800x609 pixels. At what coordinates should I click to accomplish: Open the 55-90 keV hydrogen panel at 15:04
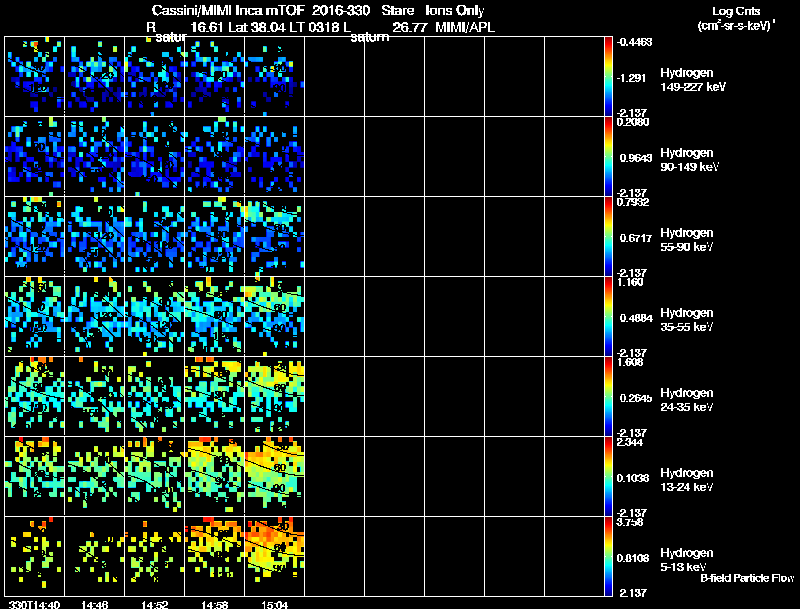[x=275, y=236]
